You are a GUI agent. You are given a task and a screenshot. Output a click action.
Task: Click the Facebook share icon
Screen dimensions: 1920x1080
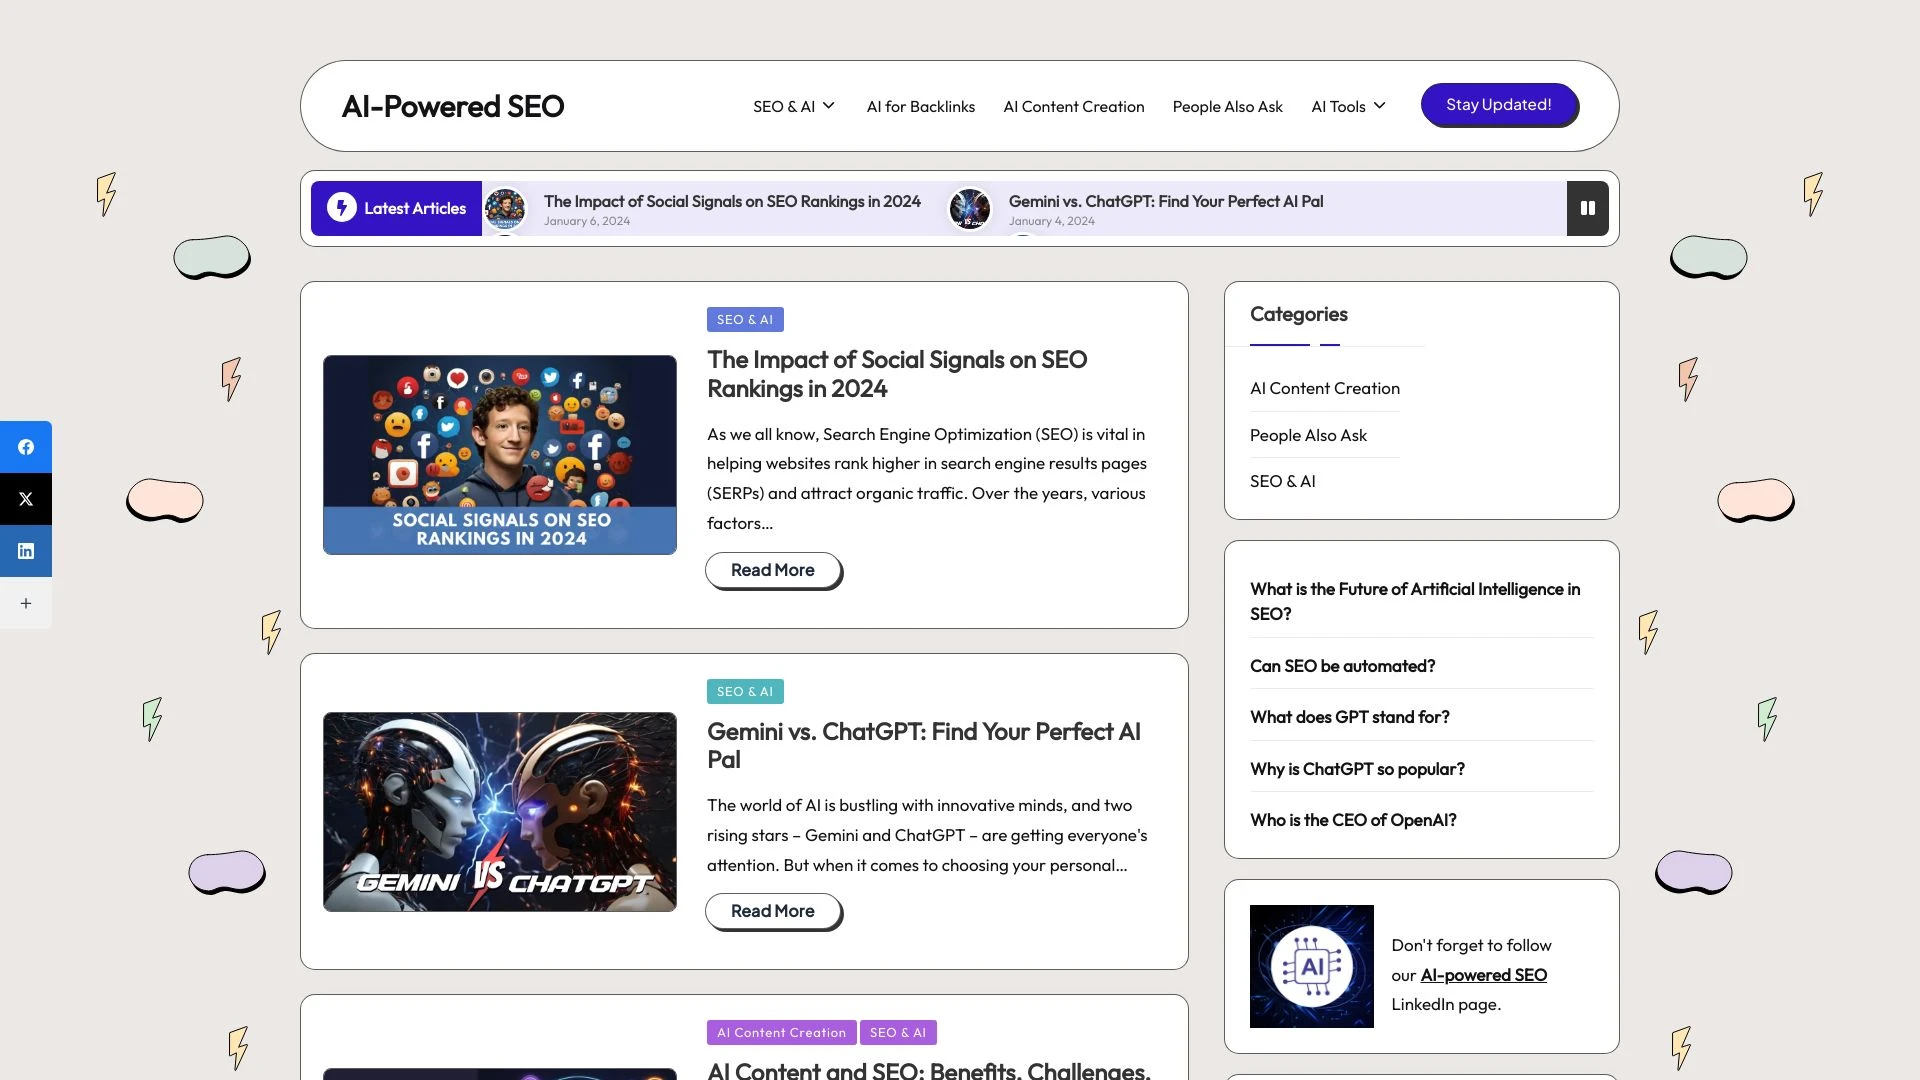(x=25, y=446)
